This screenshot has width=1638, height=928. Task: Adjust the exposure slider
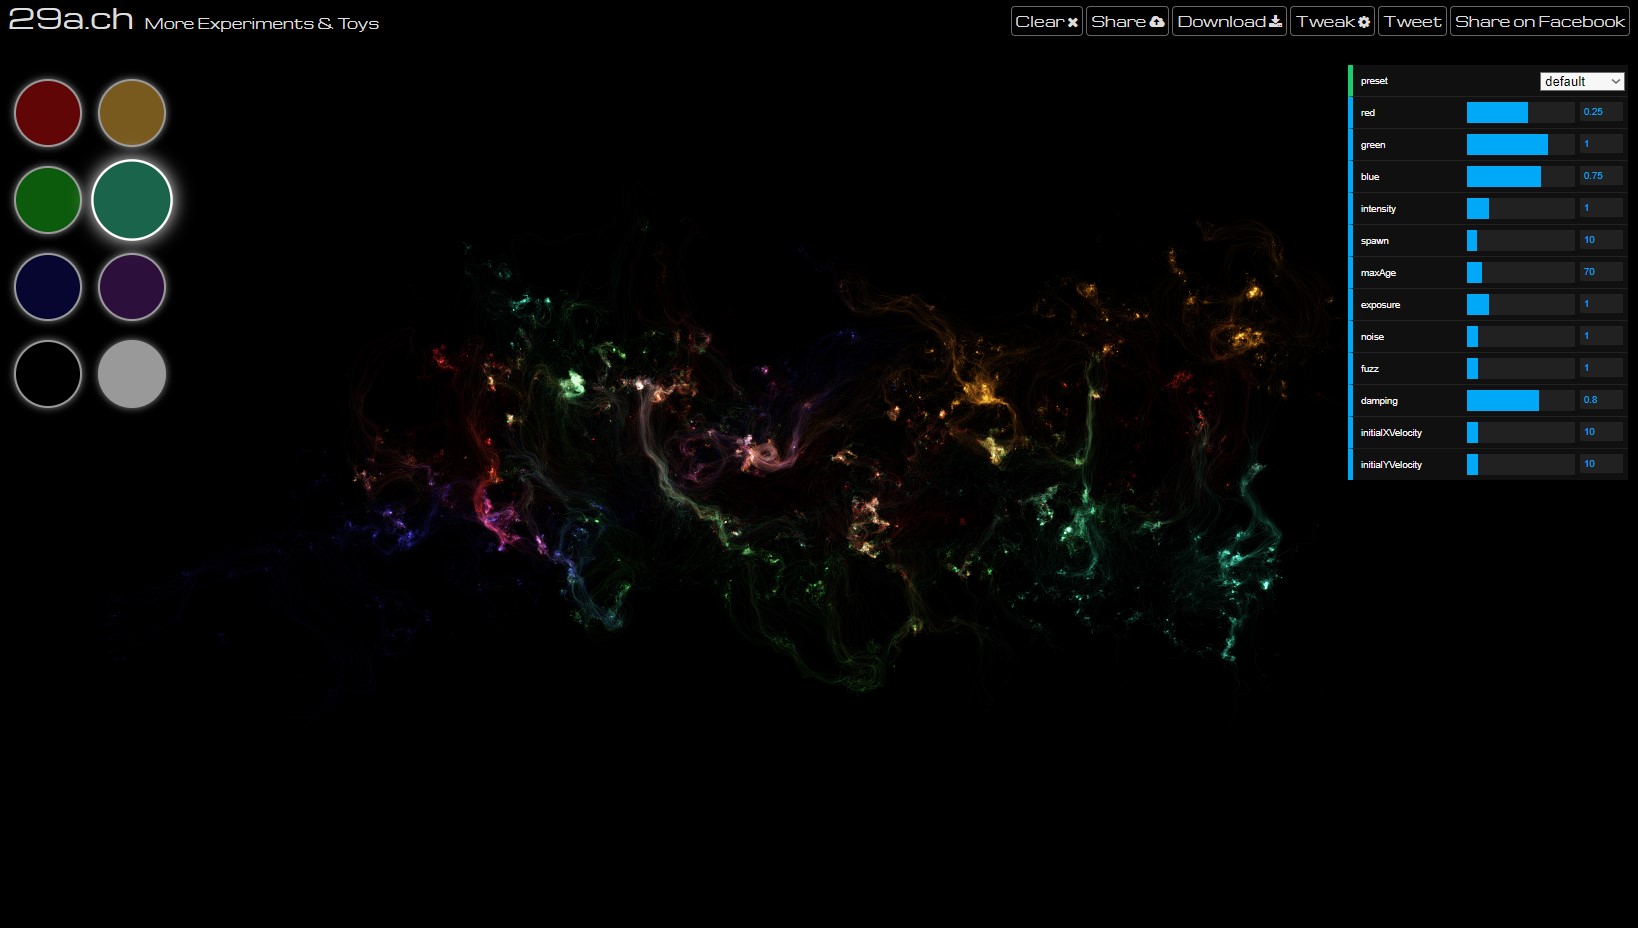coord(1521,305)
